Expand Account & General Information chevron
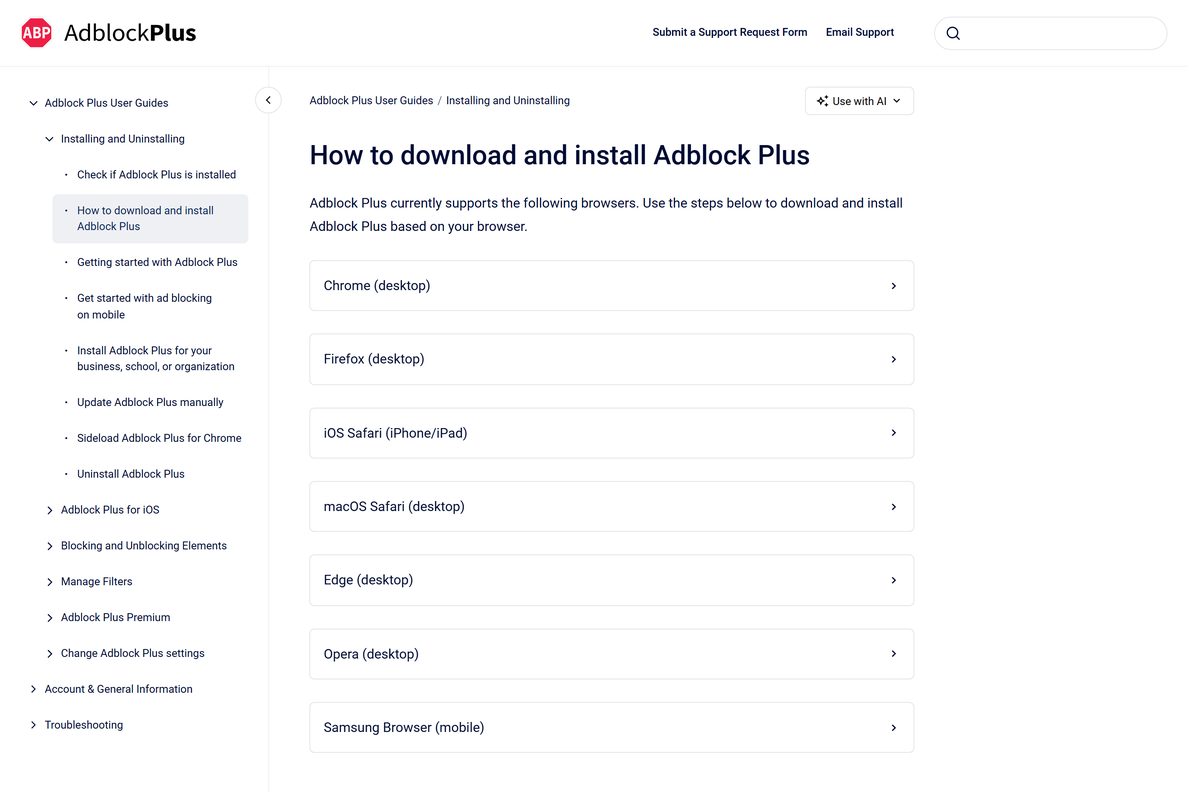The height and width of the screenshot is (792, 1200). point(33,689)
